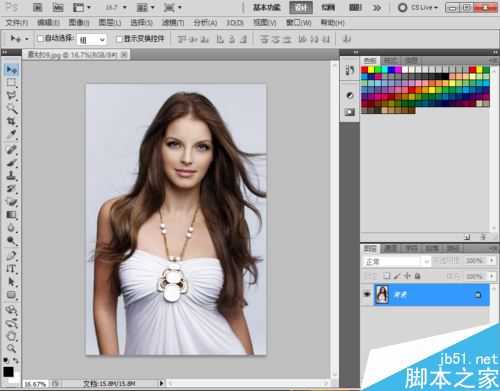Select the Pen tool
The height and width of the screenshot is (391, 500).
(x=12, y=255)
